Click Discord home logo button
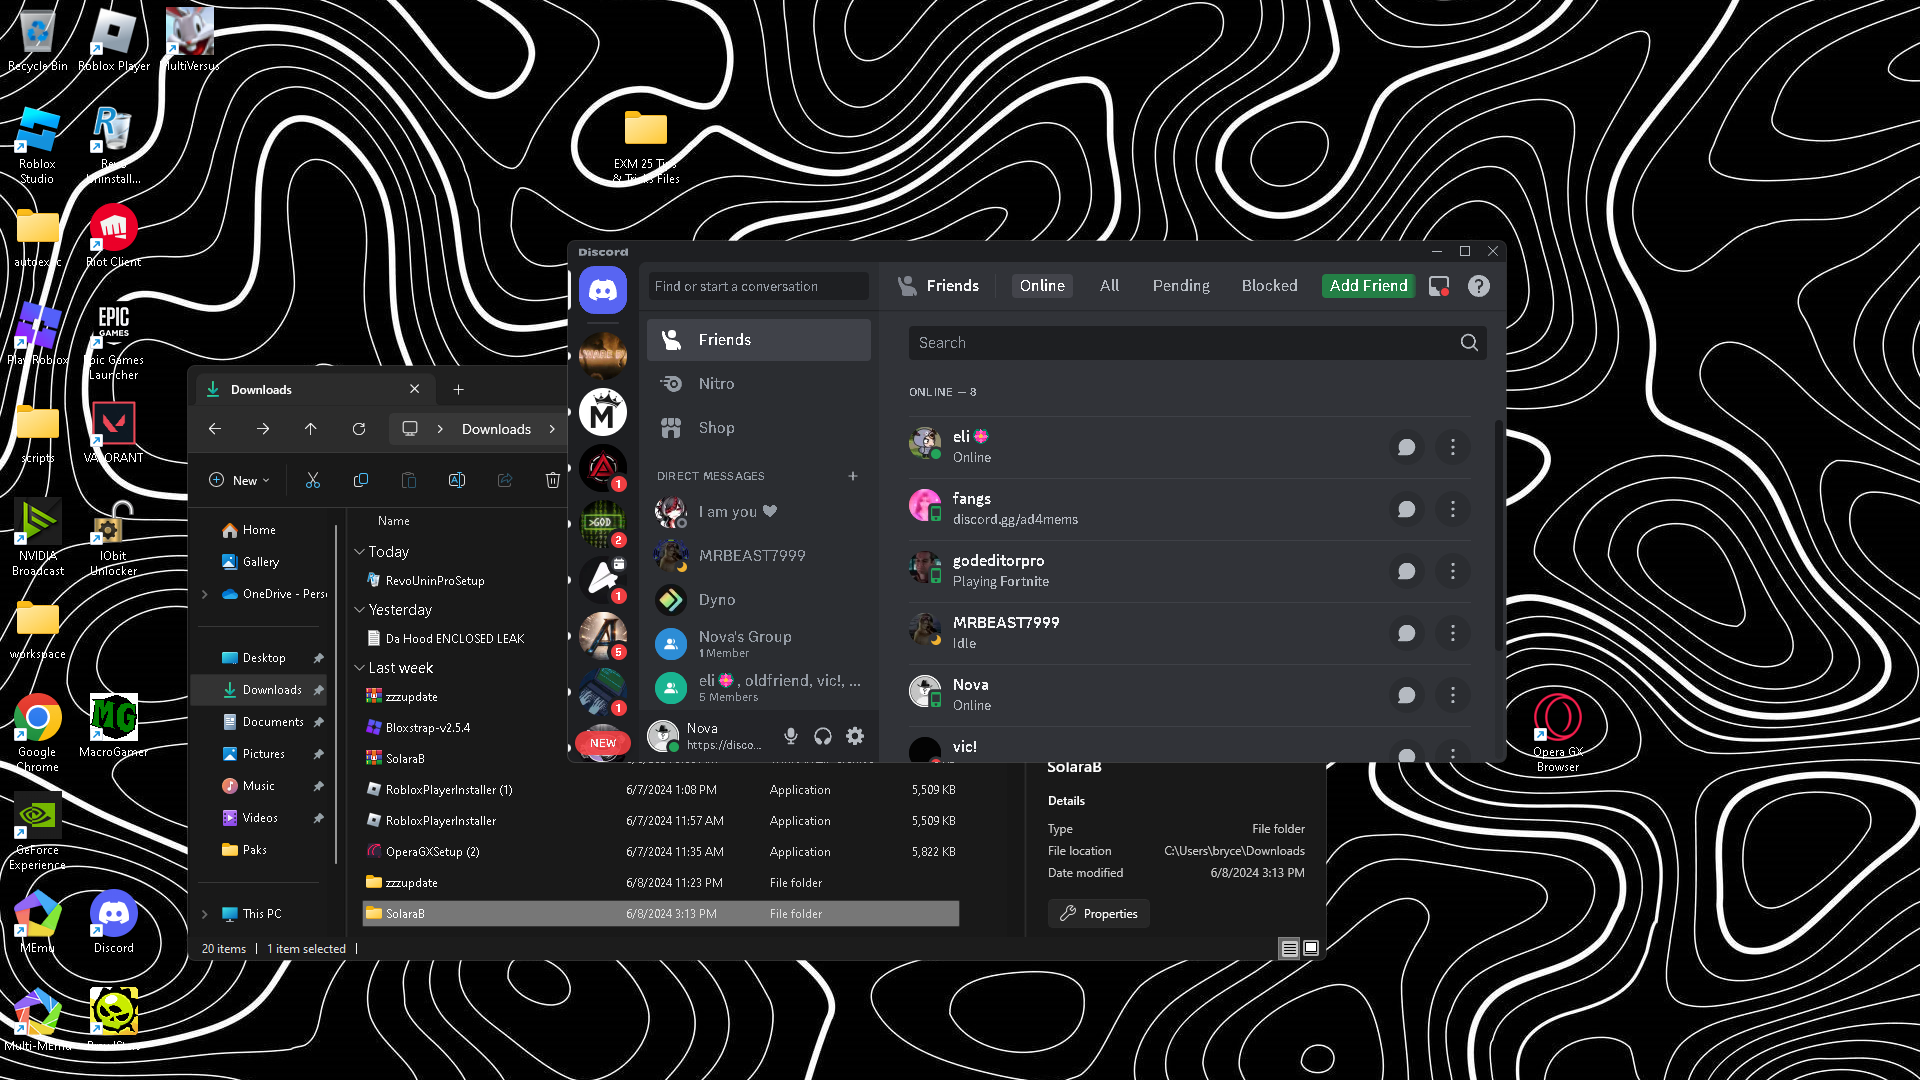This screenshot has height=1080, width=1920. pos(603,290)
